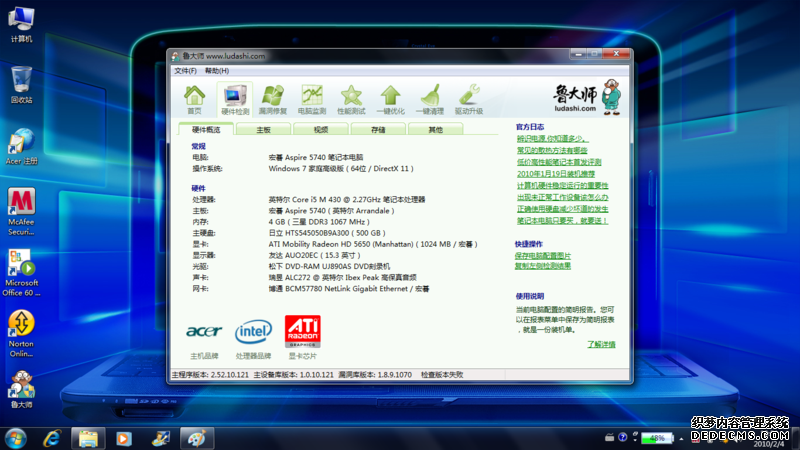Switch to the 存储 tab
This screenshot has height=450, width=800.
[378, 130]
